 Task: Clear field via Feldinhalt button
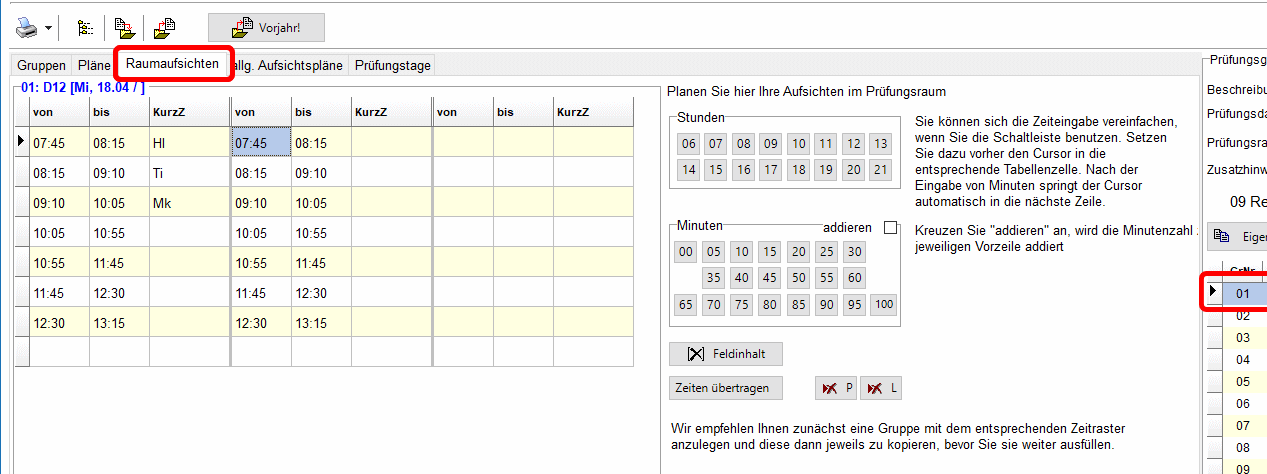[725, 354]
